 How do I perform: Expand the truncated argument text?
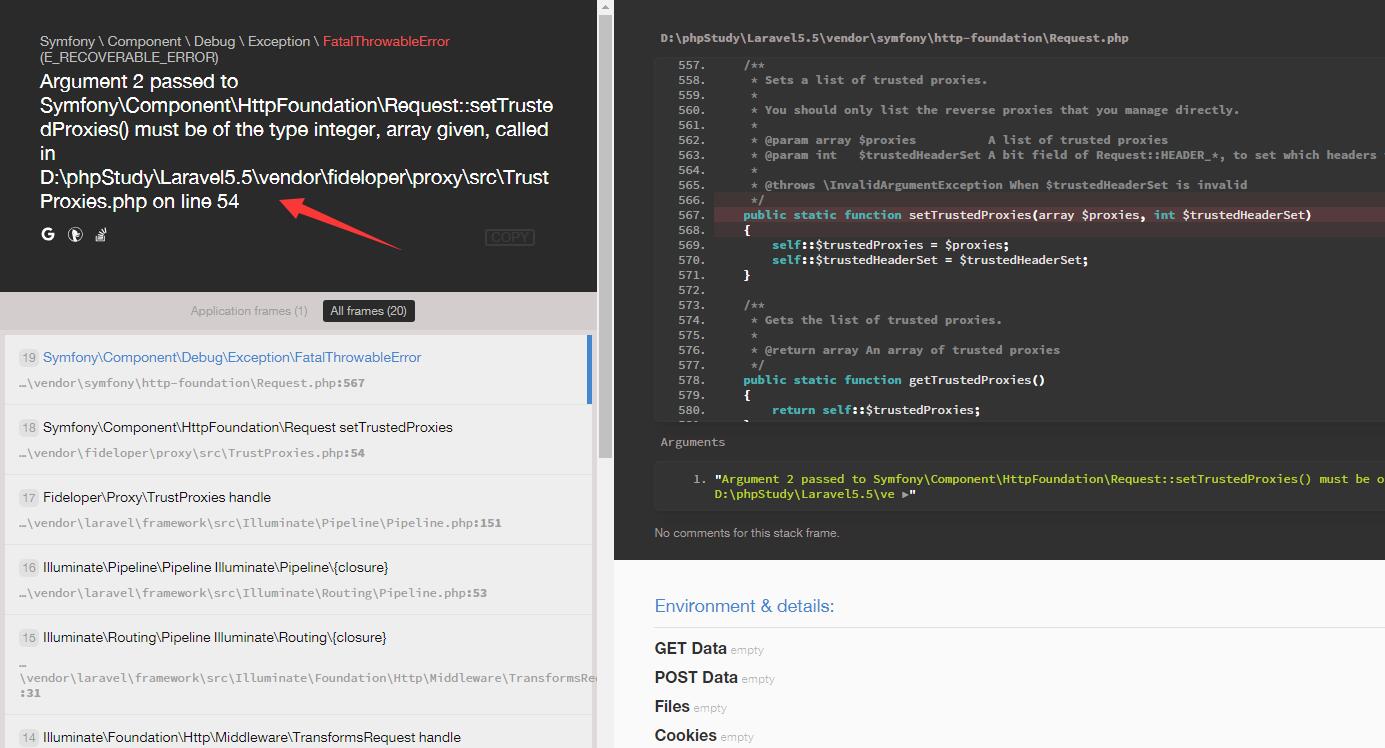pyautogui.click(x=907, y=493)
